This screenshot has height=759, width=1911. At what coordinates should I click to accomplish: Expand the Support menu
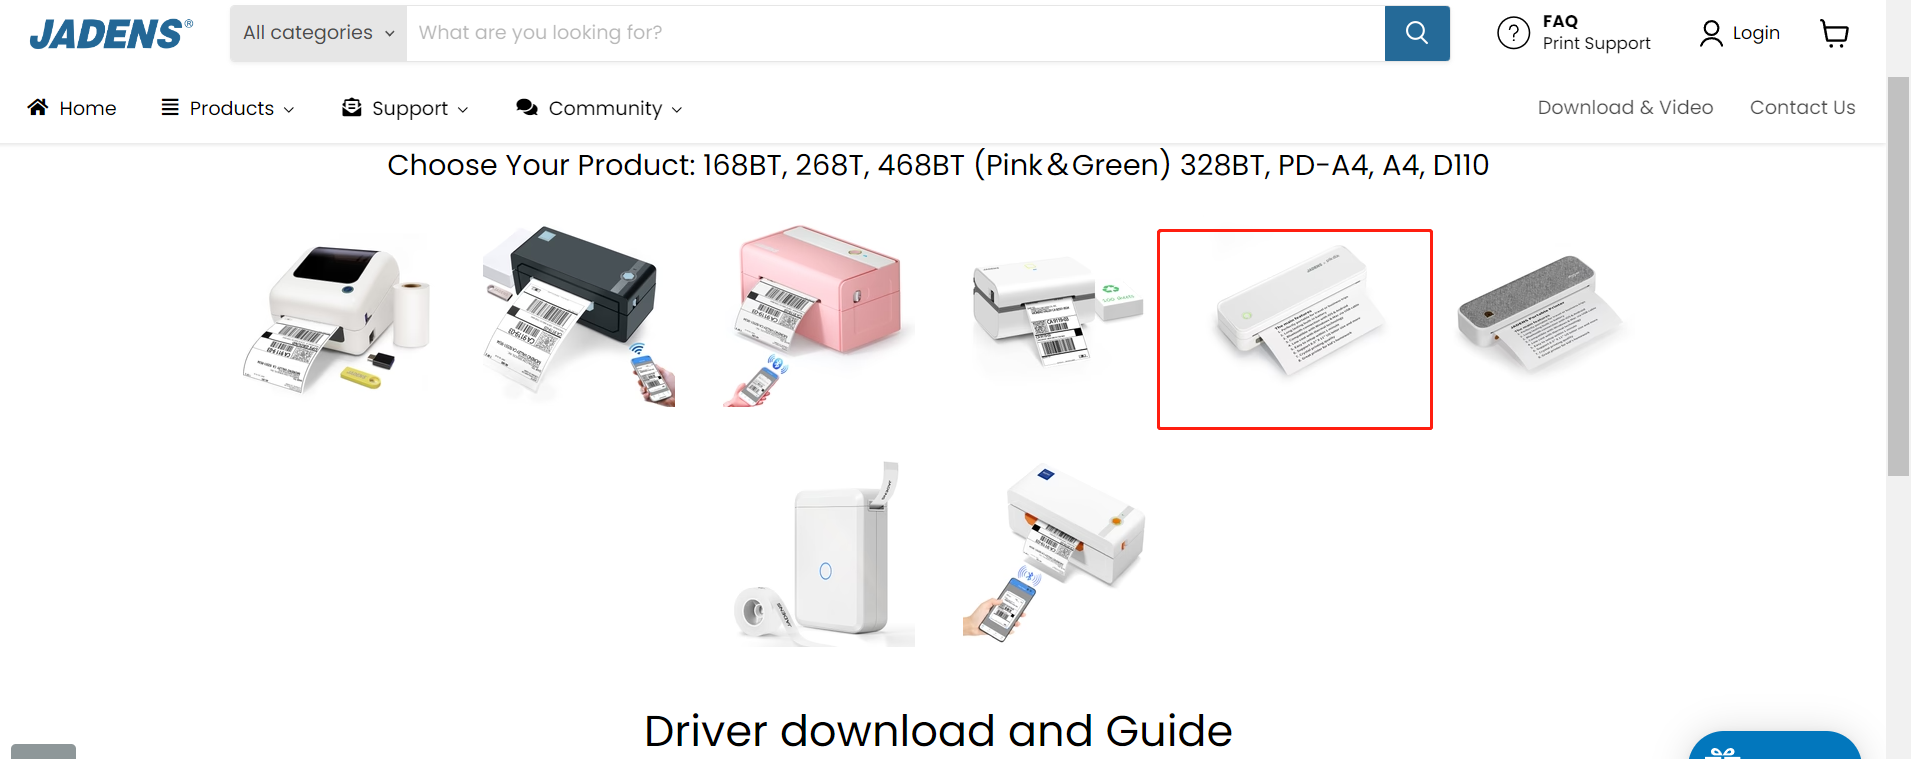(x=405, y=108)
